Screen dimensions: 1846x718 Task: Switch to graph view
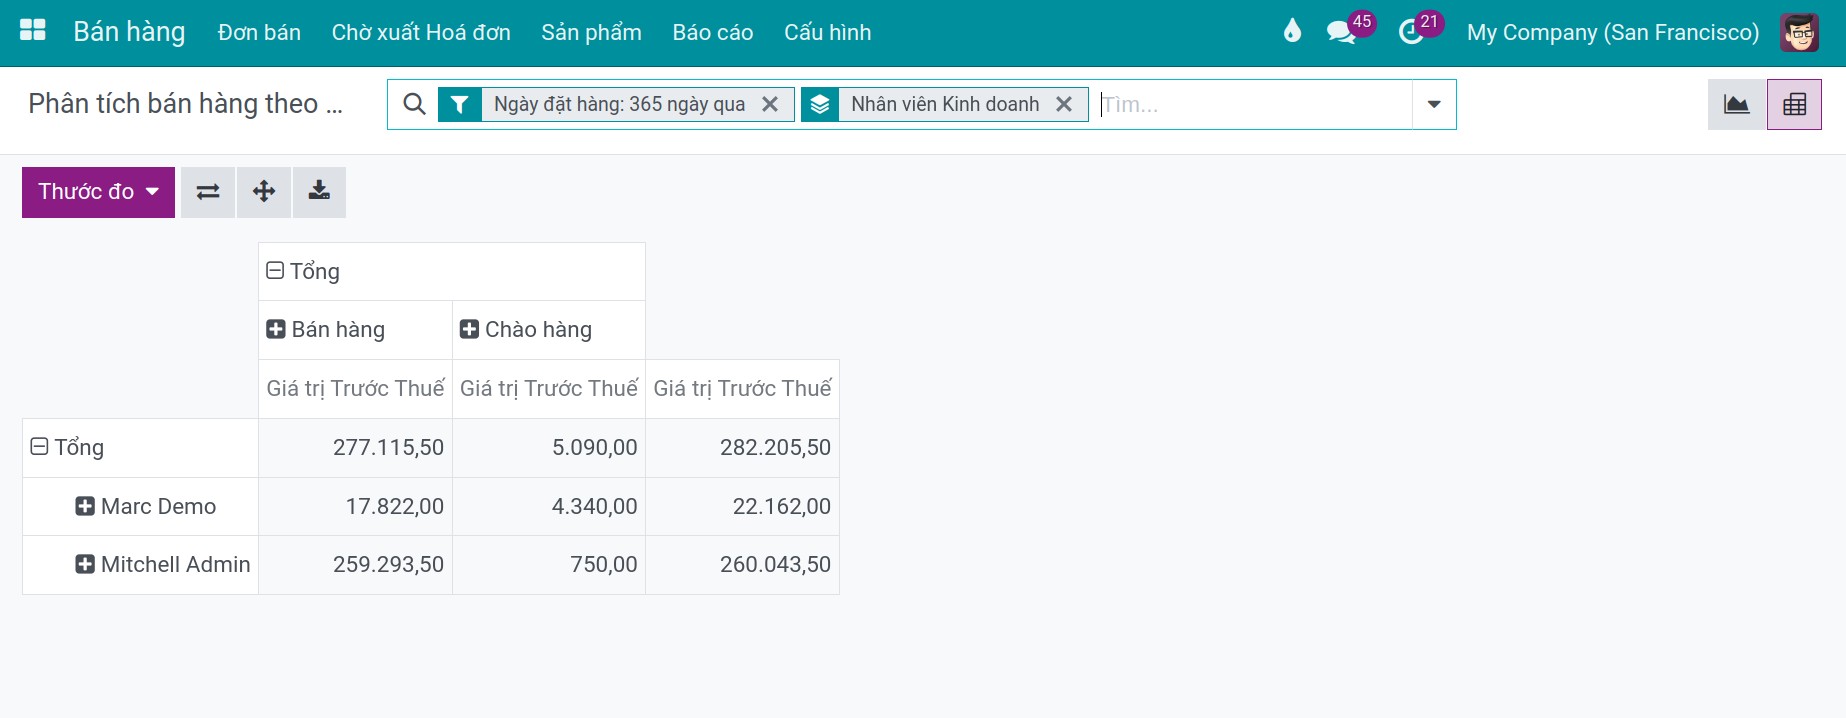coord(1737,104)
